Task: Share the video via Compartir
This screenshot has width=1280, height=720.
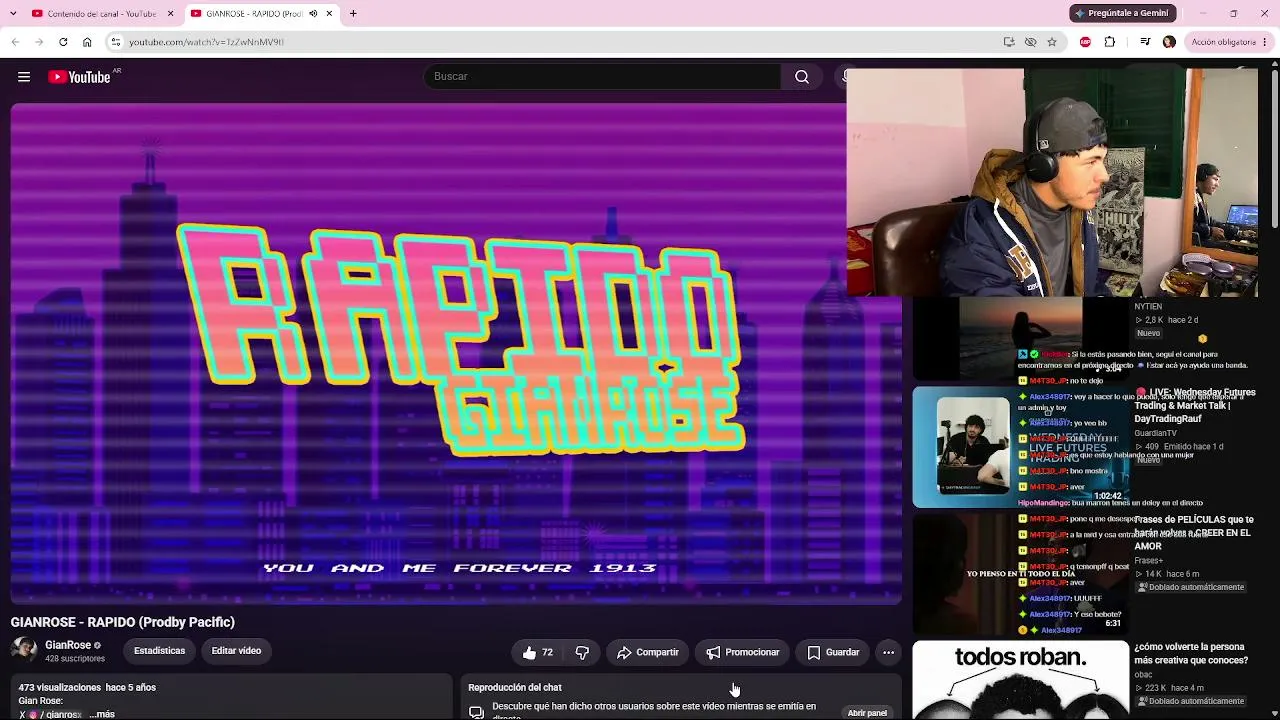Action: [647, 652]
